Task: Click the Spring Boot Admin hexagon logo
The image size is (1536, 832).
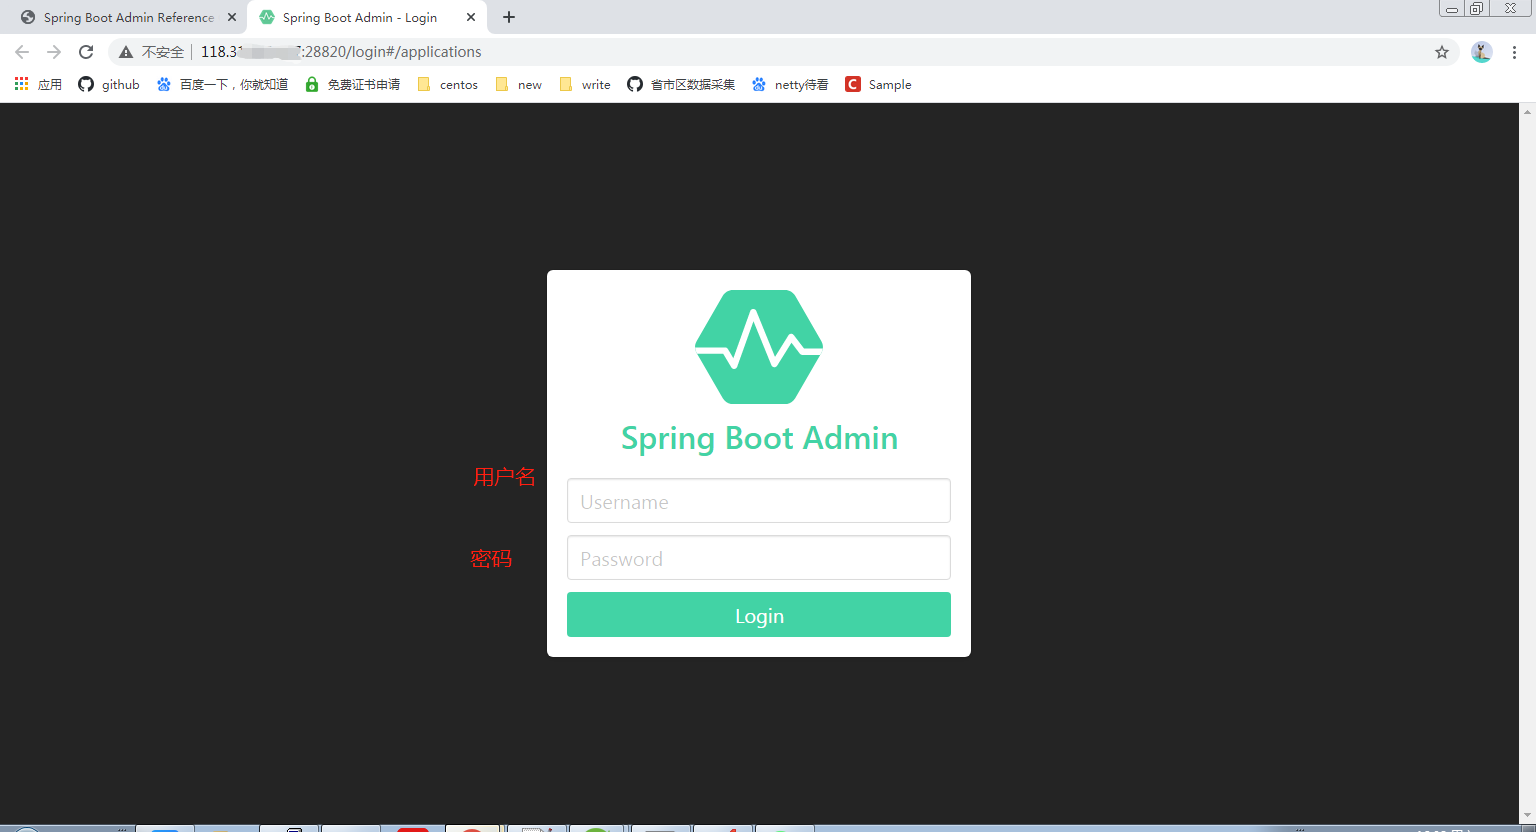Action: [x=759, y=347]
